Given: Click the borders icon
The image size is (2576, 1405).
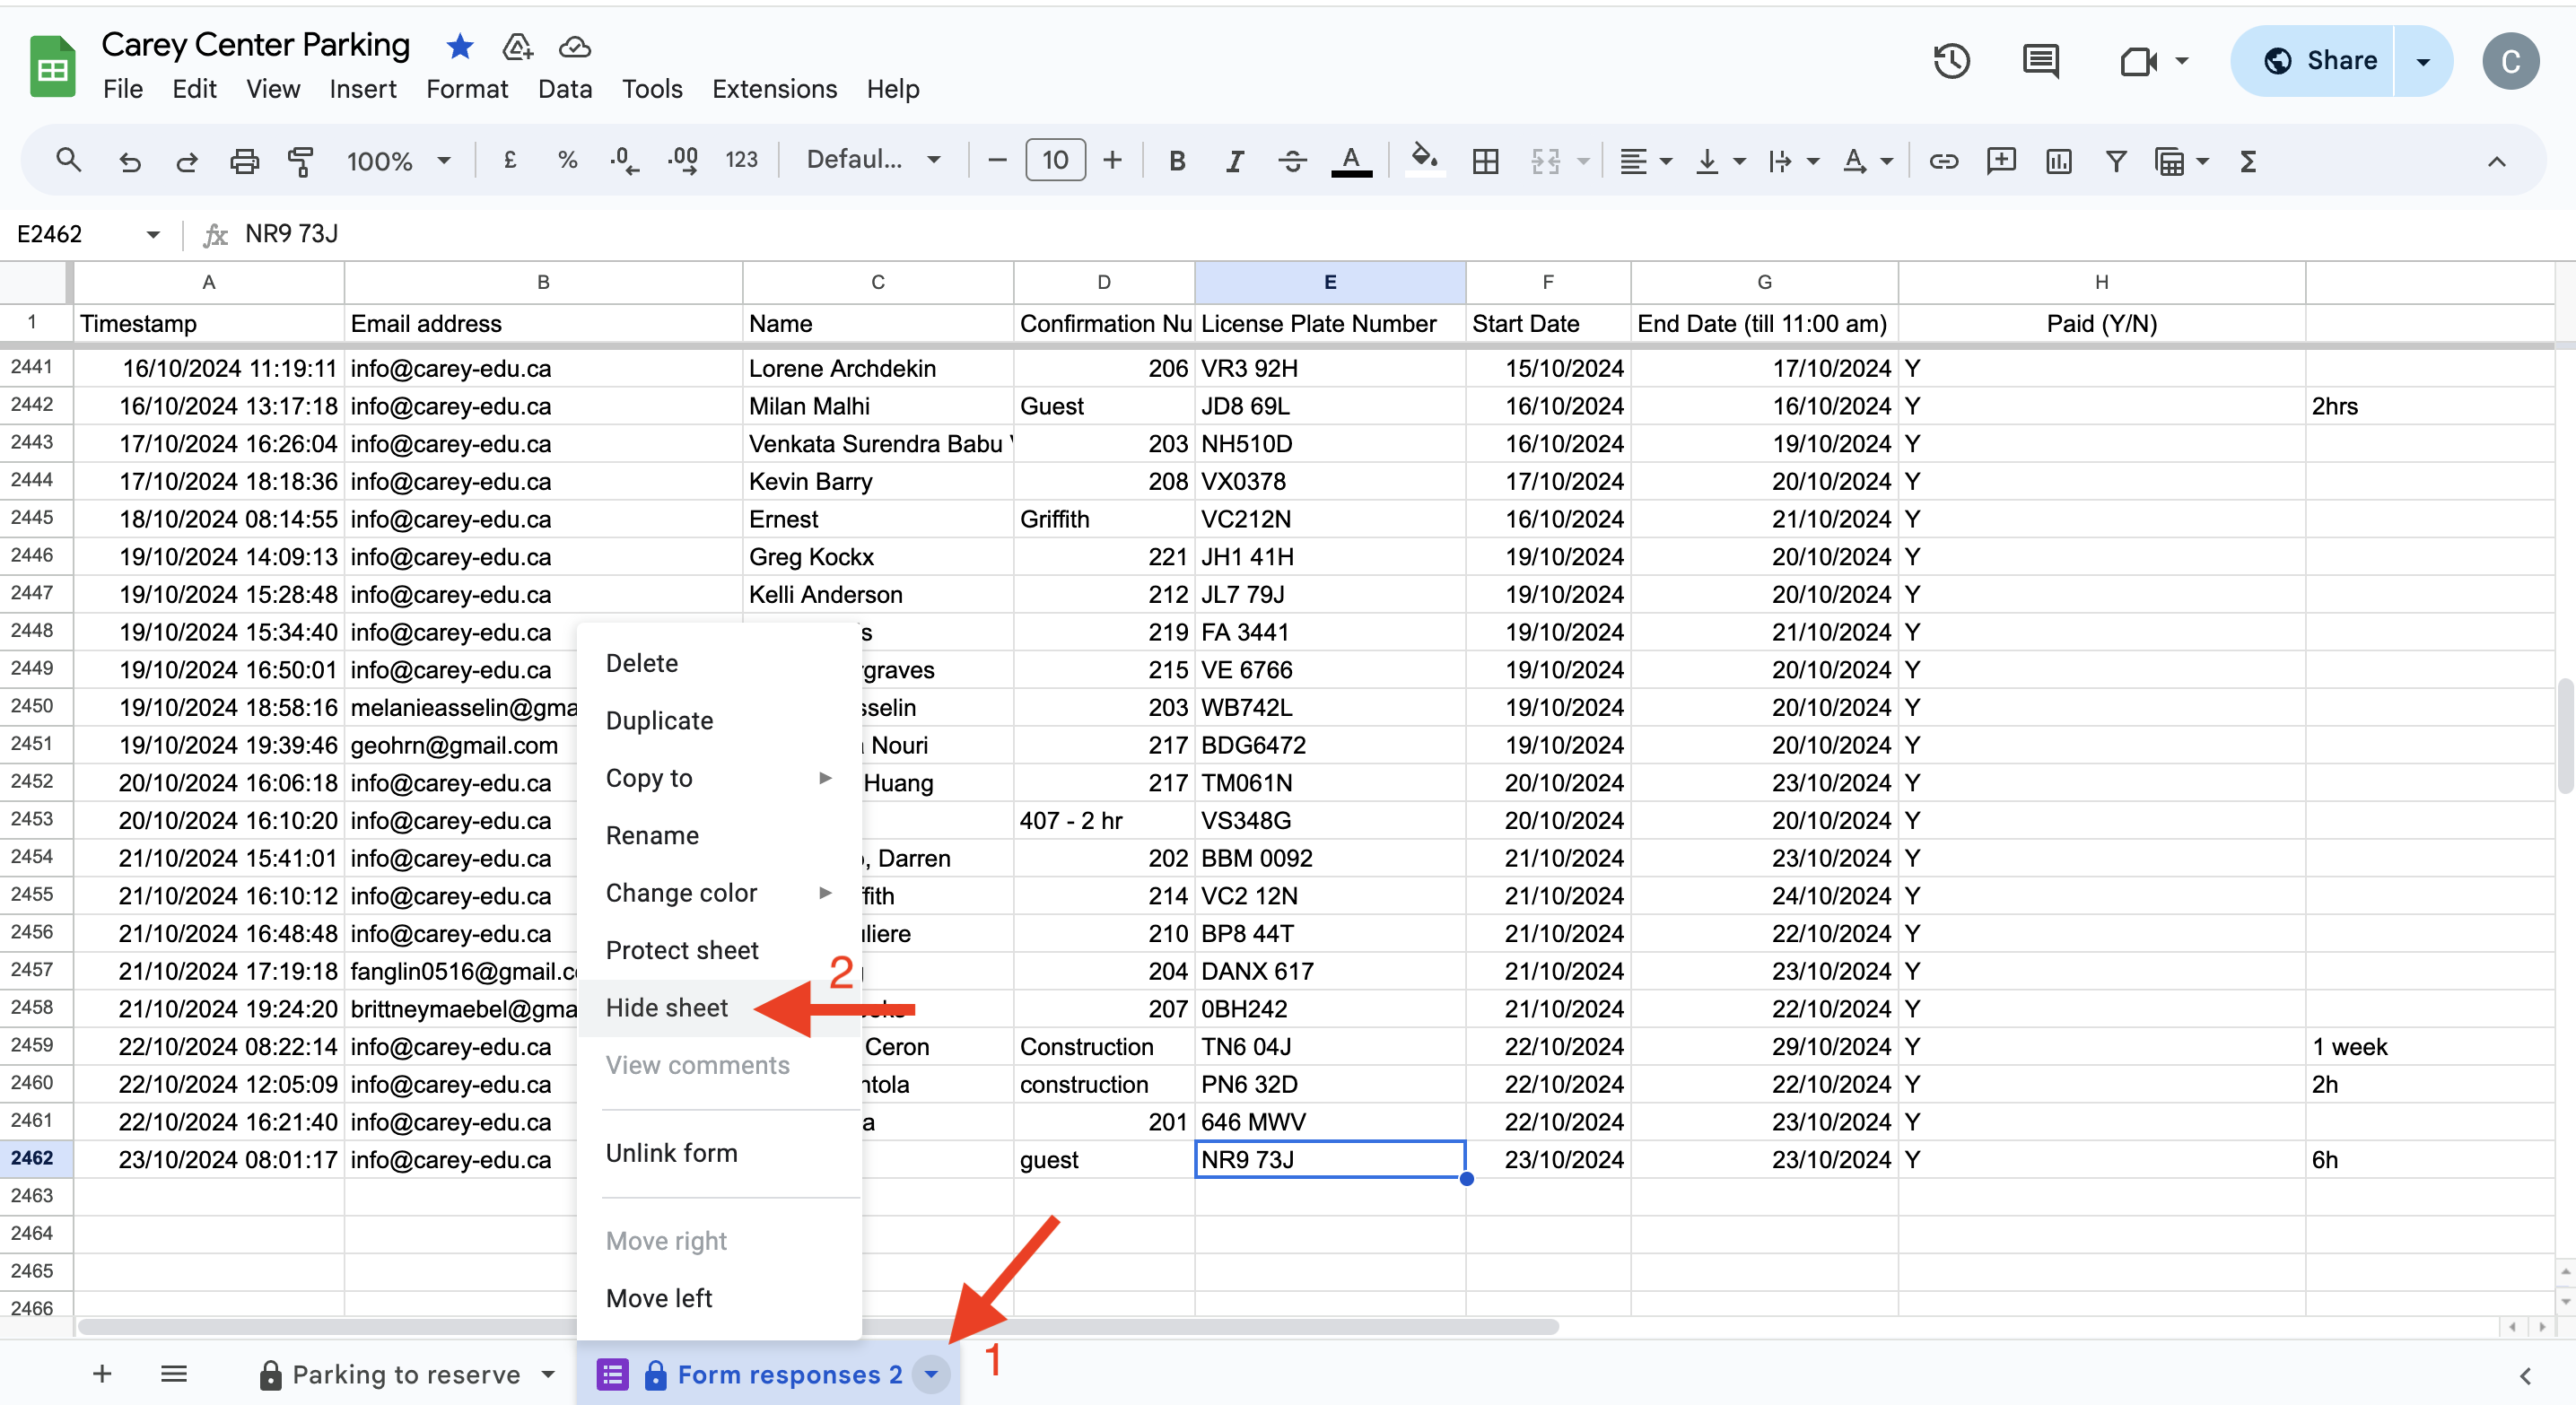Looking at the screenshot, I should [x=1485, y=160].
